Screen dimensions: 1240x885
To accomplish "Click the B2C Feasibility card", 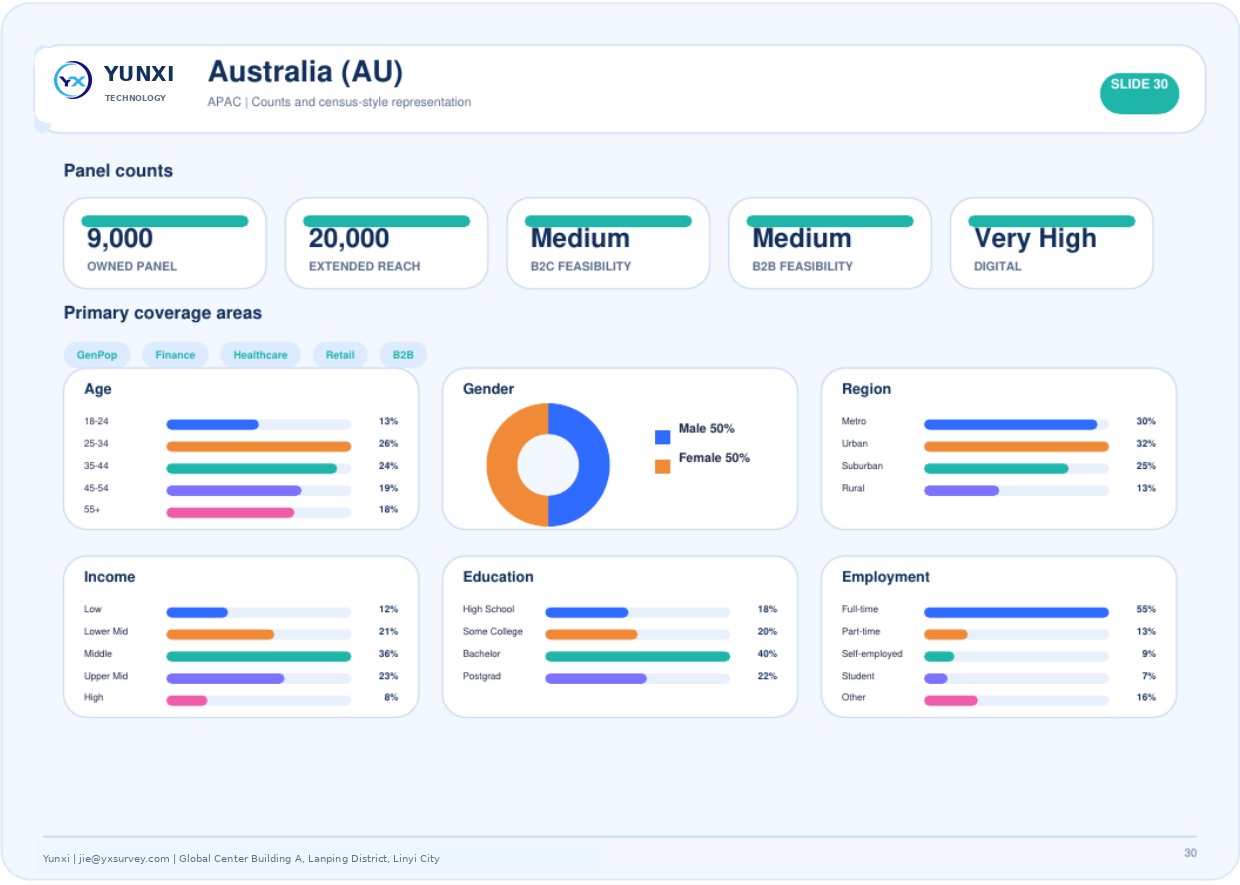I will pyautogui.click(x=608, y=243).
